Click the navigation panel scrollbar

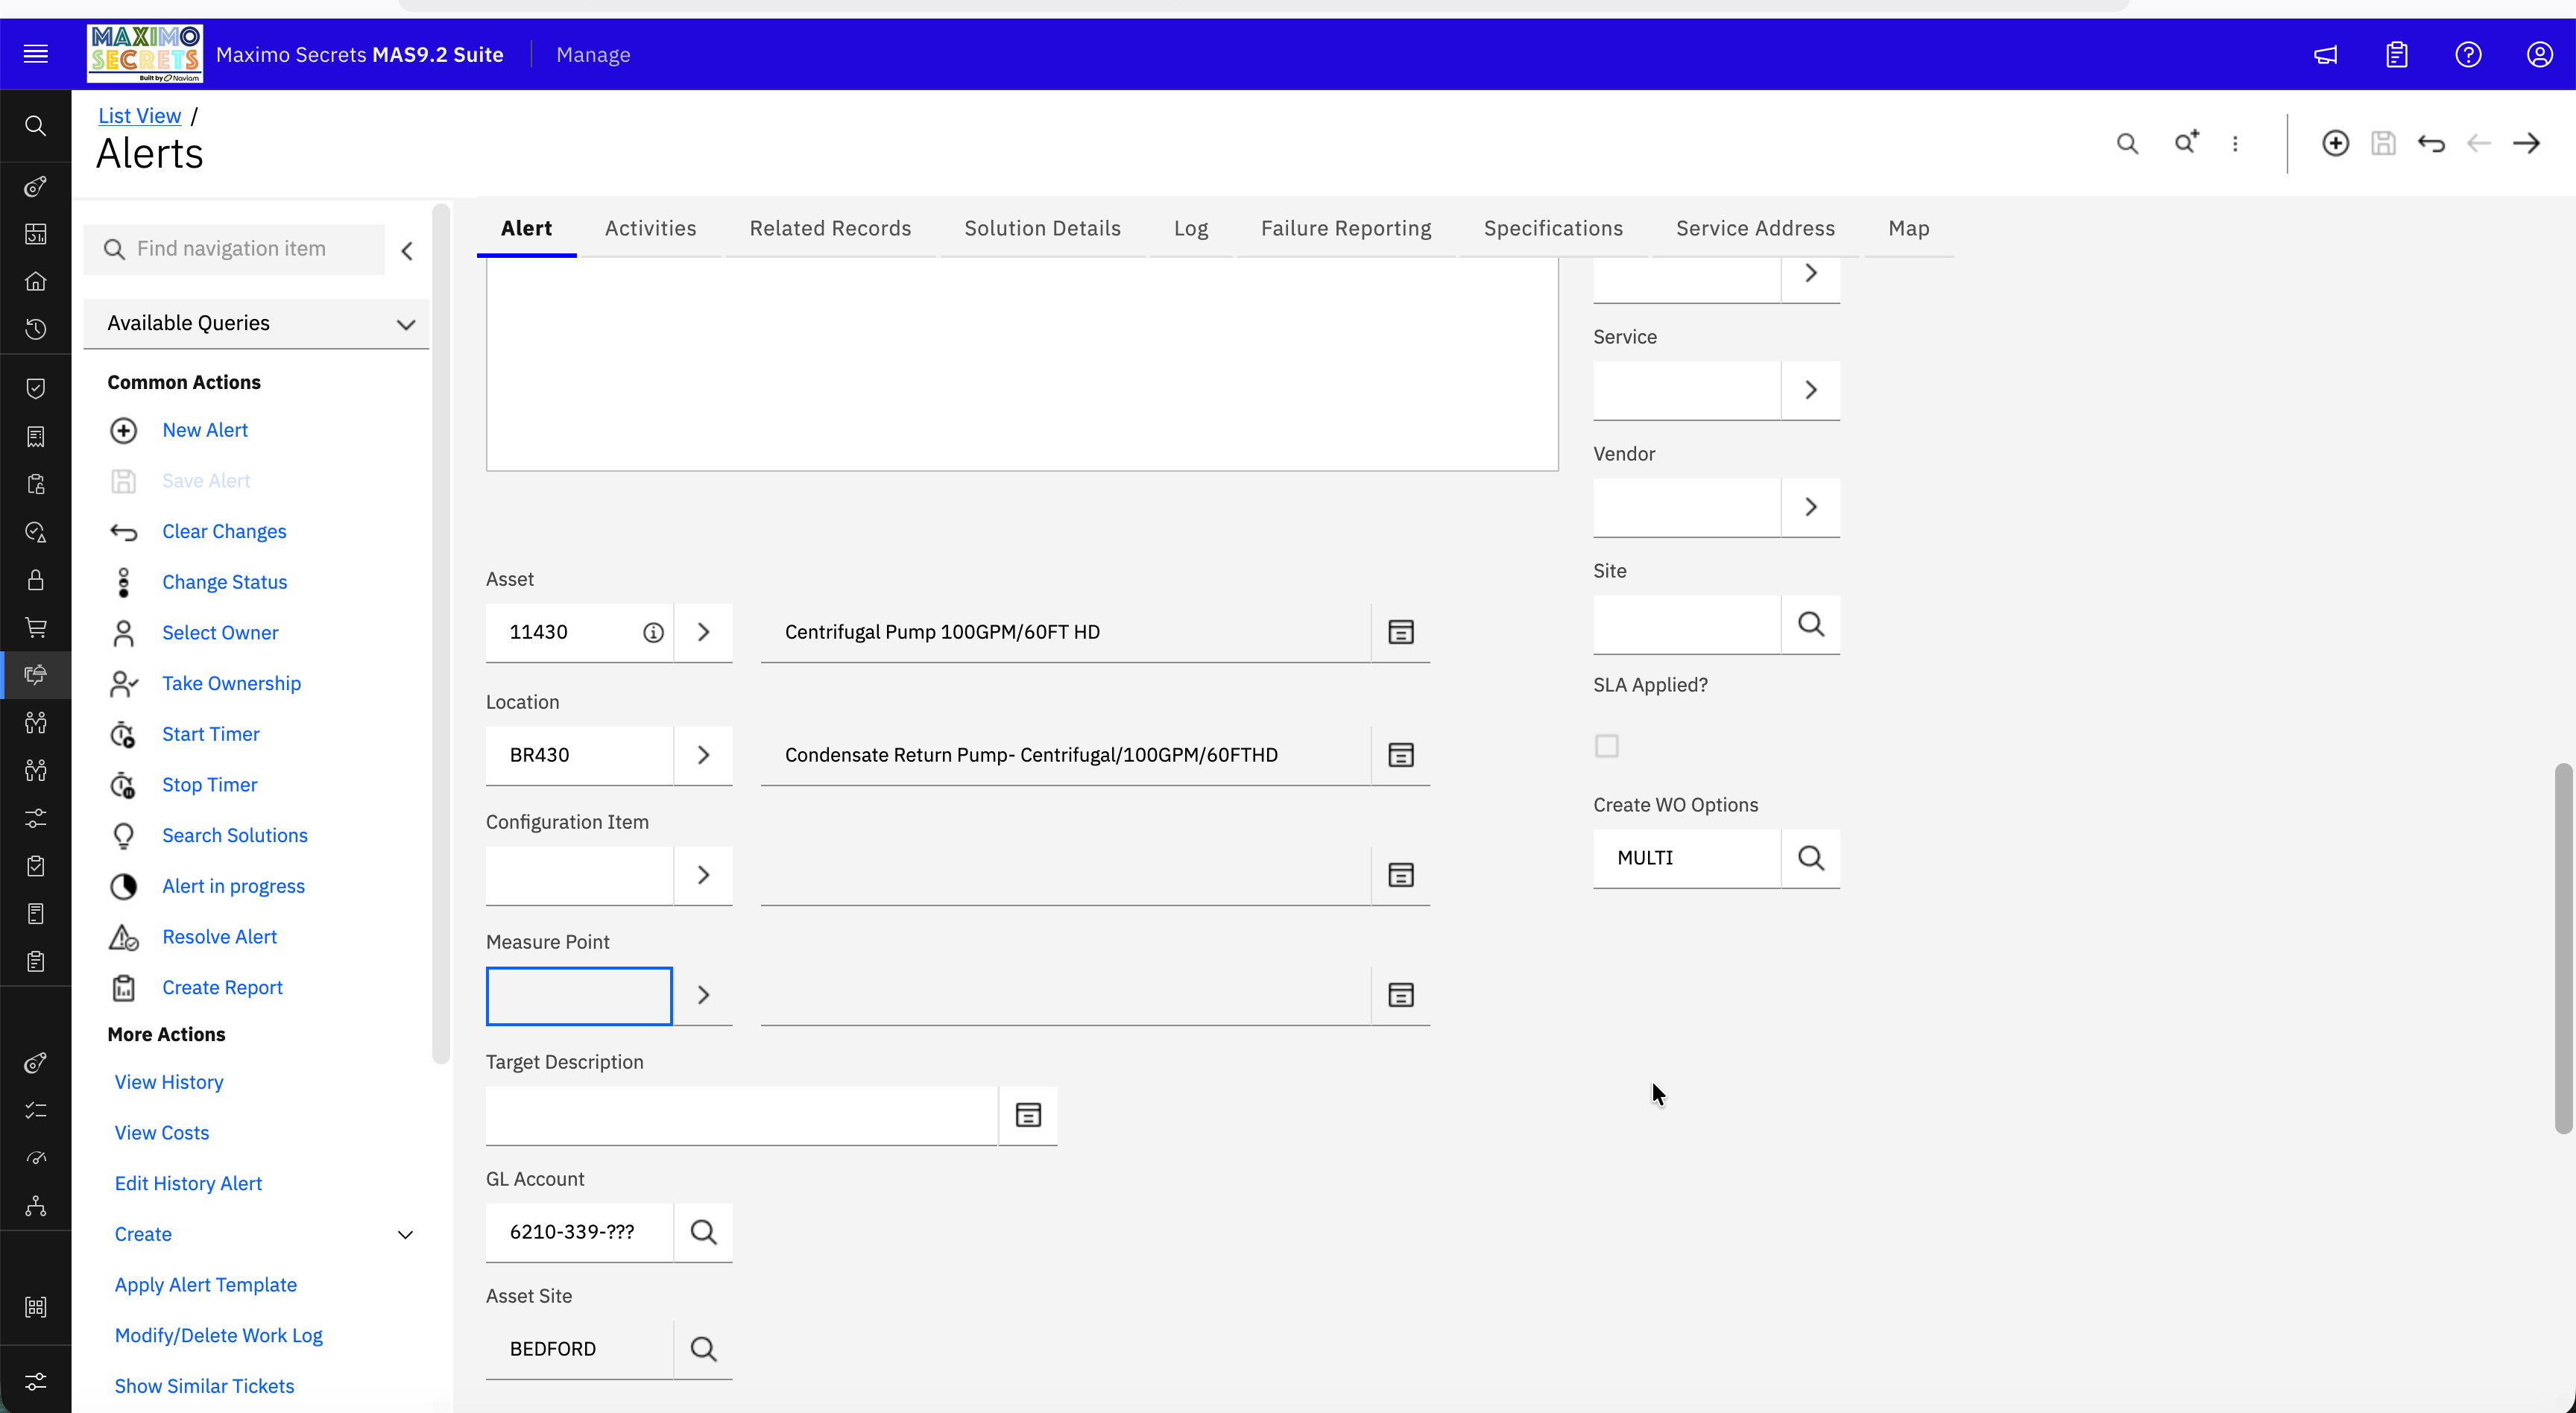(x=441, y=634)
